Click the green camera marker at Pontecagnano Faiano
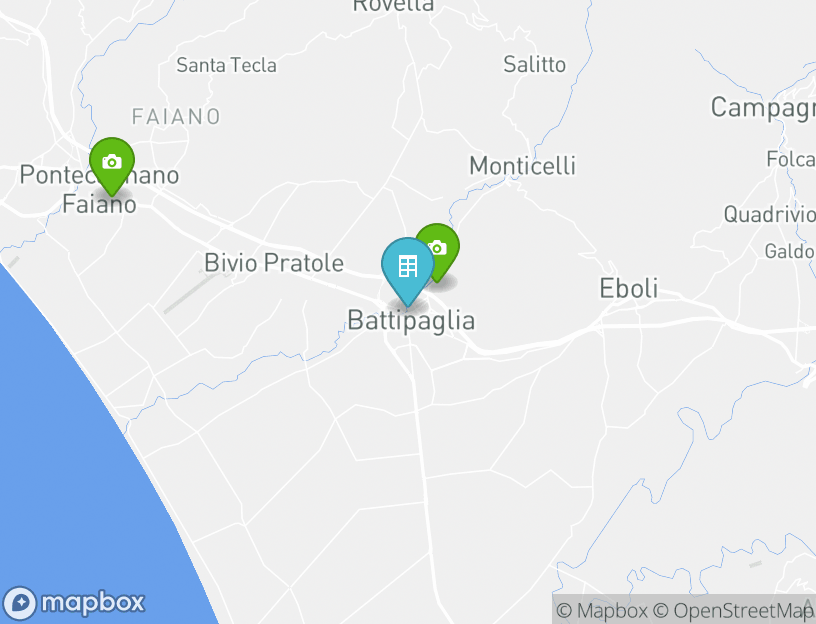 pos(112,165)
